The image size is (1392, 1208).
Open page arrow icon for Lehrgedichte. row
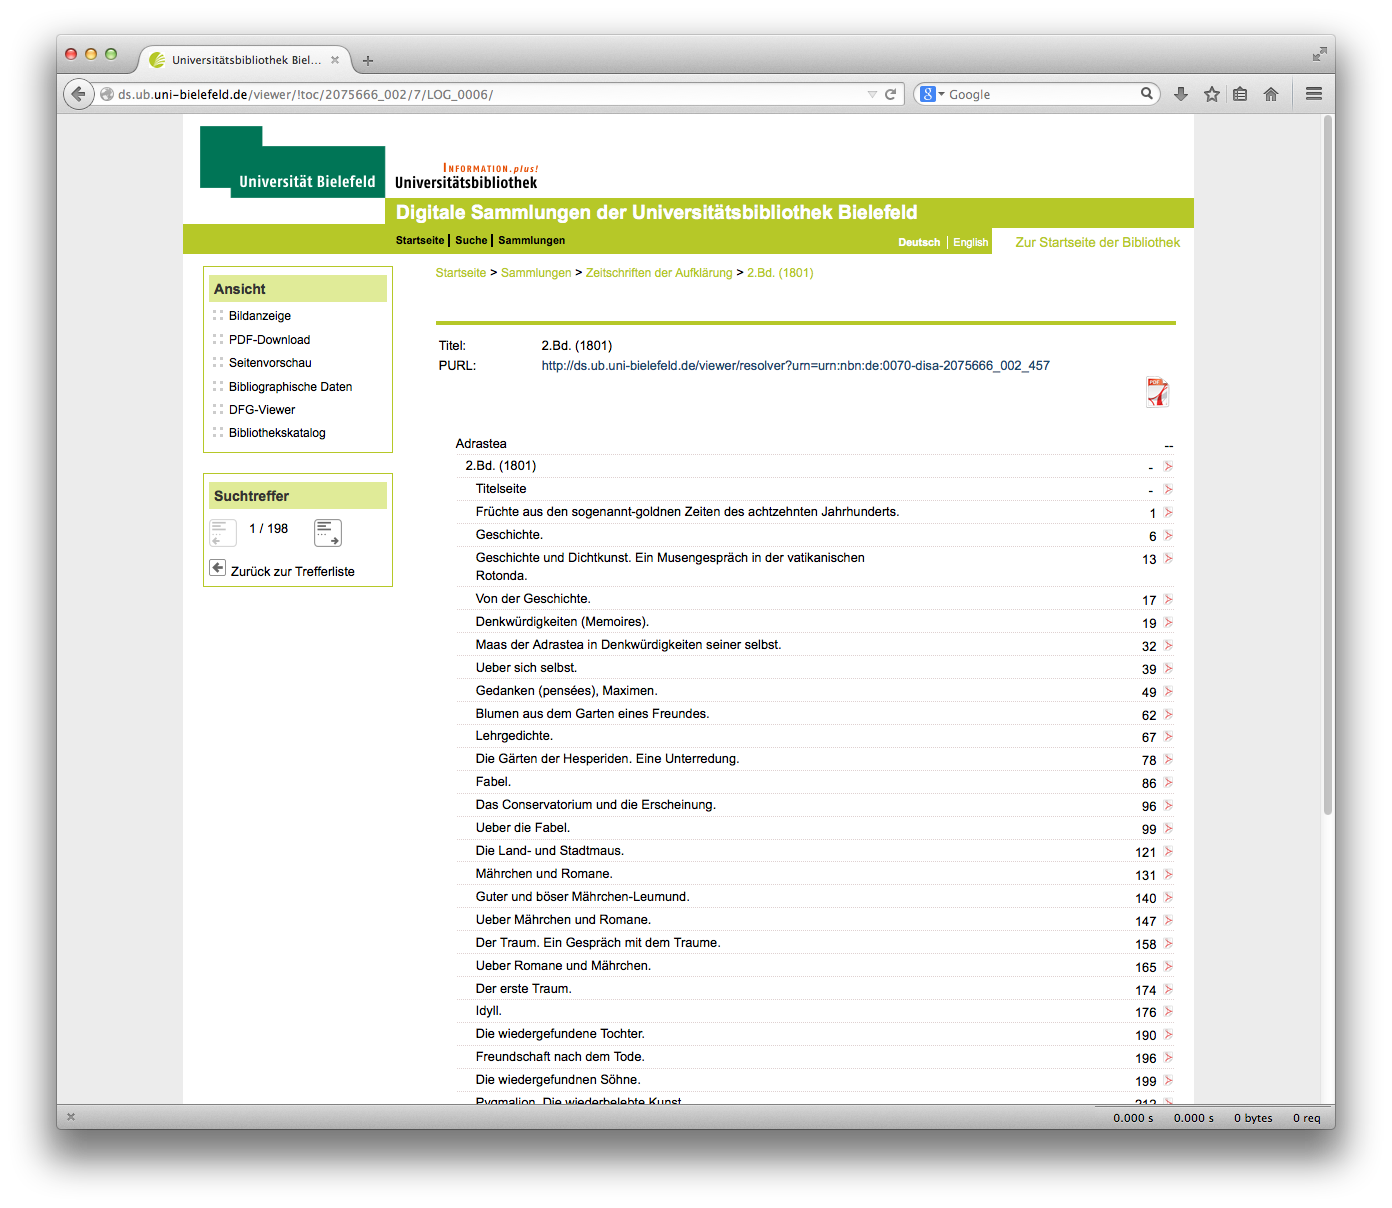tap(1168, 736)
